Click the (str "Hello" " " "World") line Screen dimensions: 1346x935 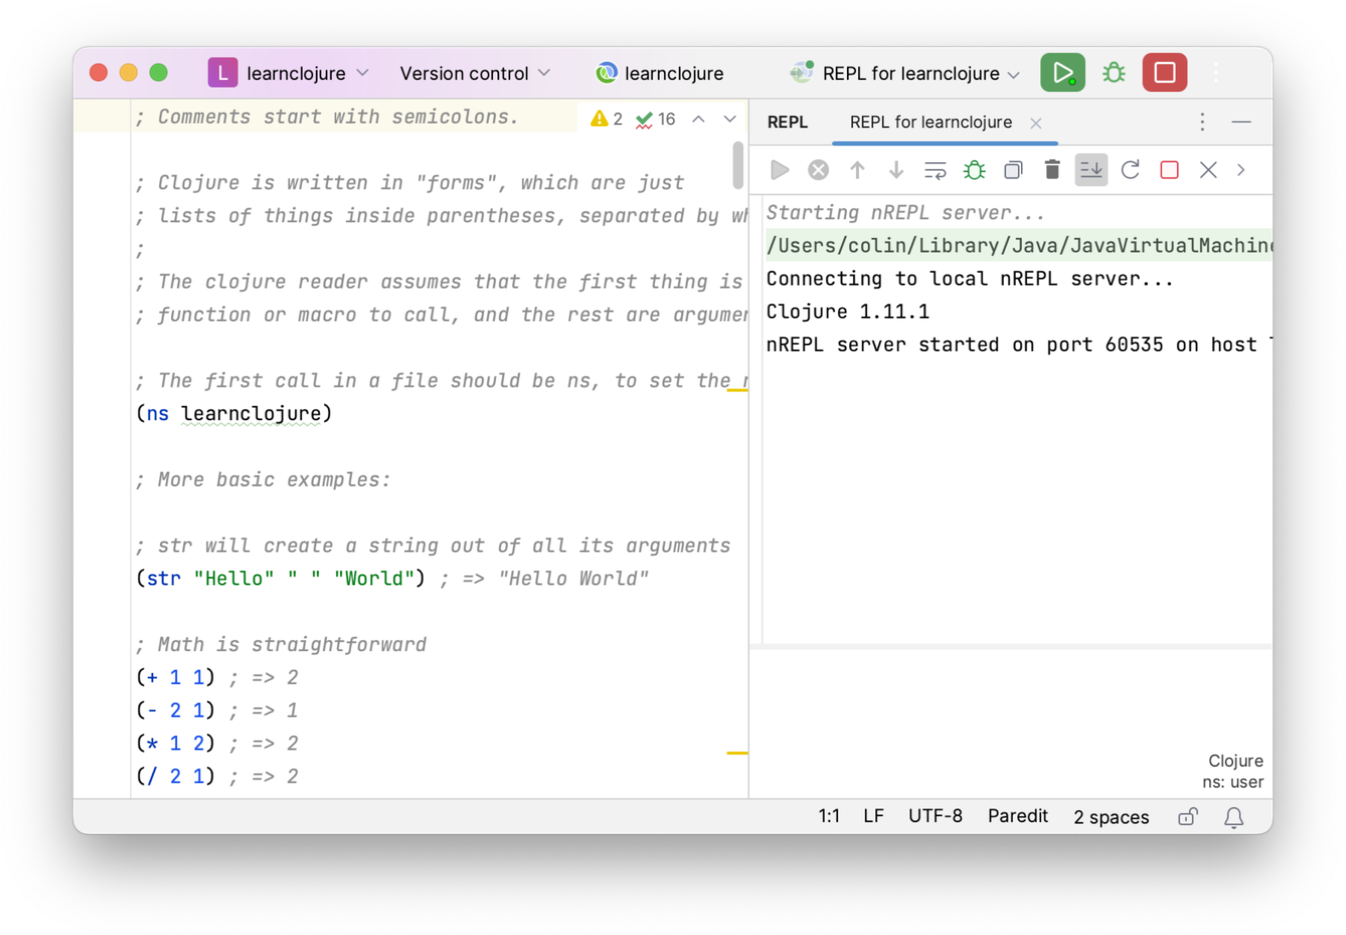coord(280,578)
